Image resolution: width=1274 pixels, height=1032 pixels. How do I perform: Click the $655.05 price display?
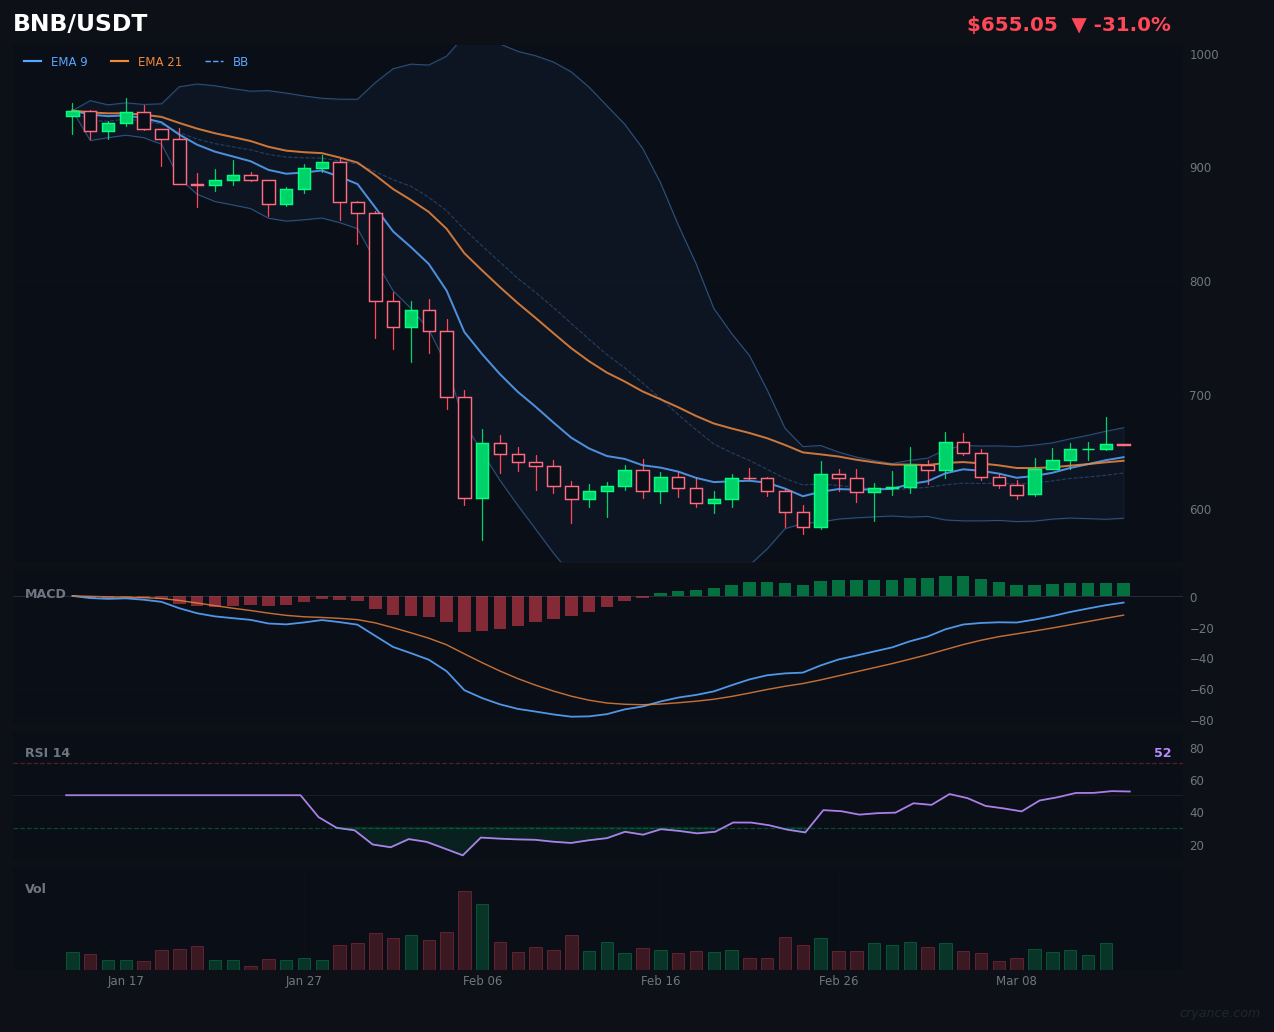1012,24
